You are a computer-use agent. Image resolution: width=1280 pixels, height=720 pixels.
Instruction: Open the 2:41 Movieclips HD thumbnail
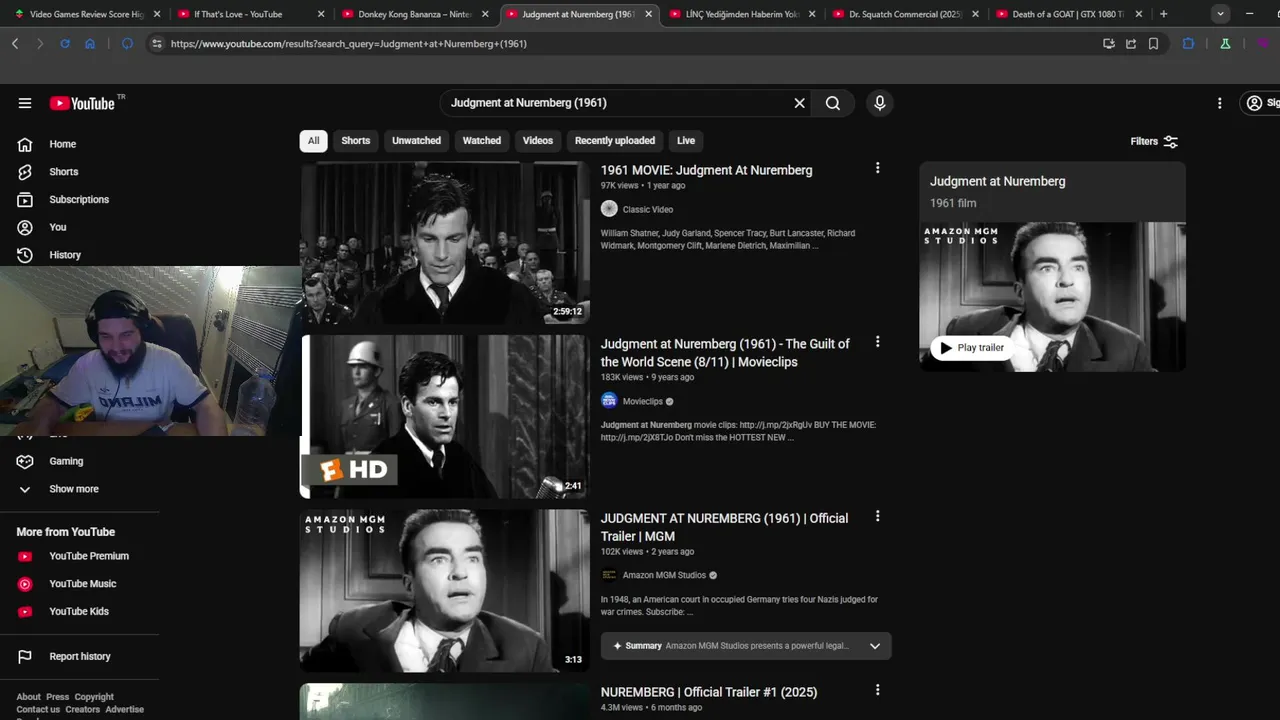(445, 417)
